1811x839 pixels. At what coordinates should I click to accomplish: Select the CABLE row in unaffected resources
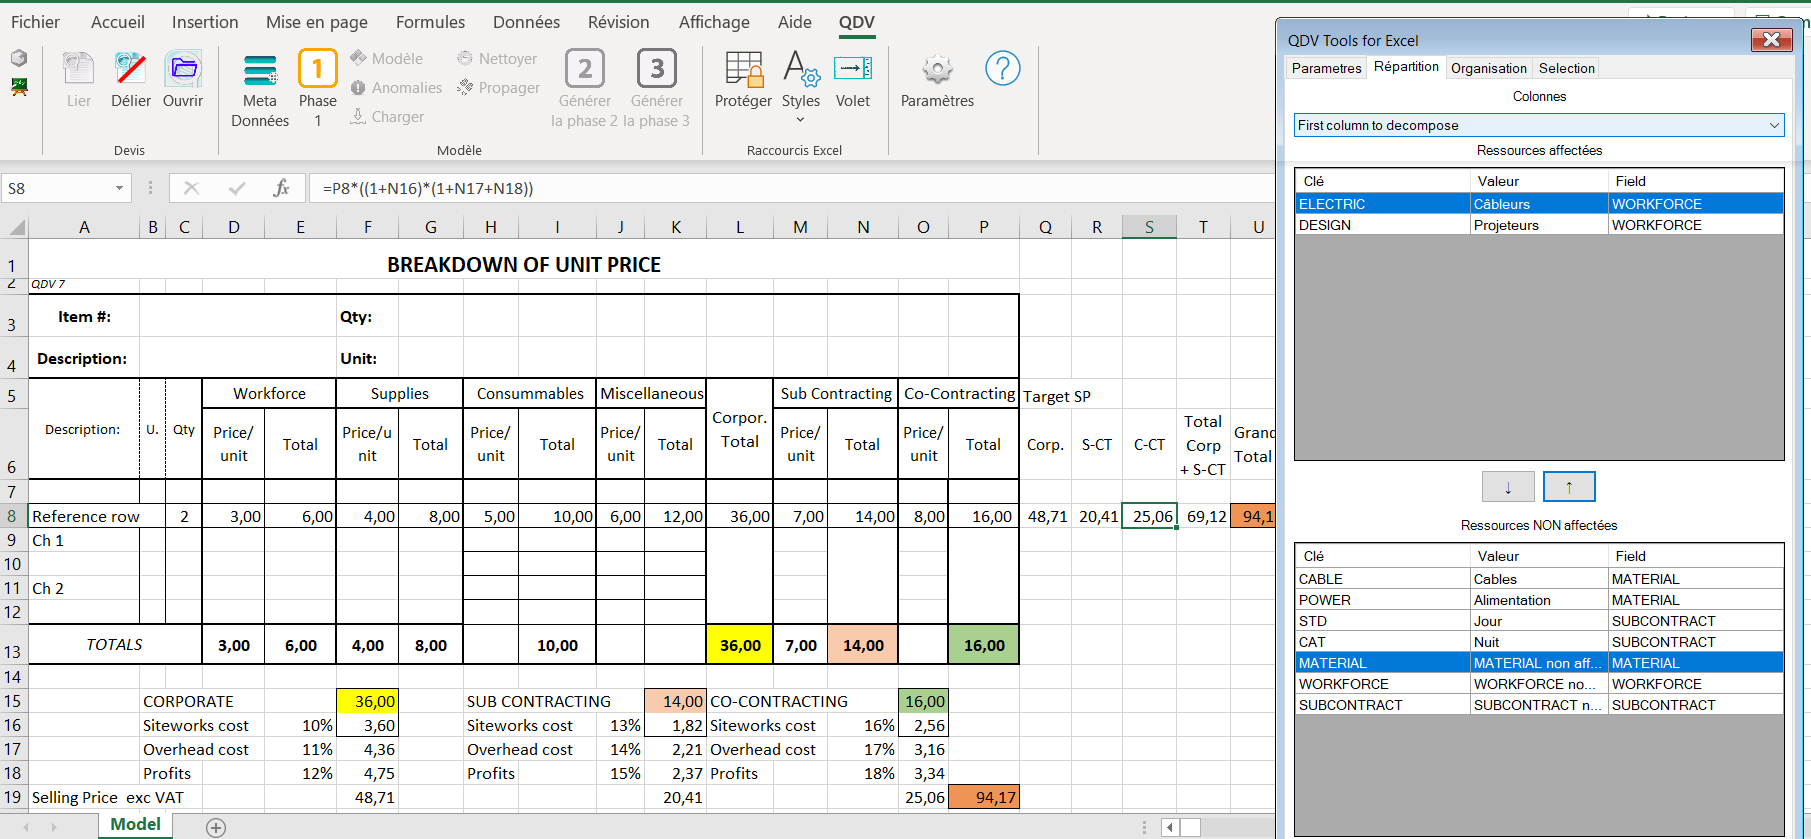1539,579
